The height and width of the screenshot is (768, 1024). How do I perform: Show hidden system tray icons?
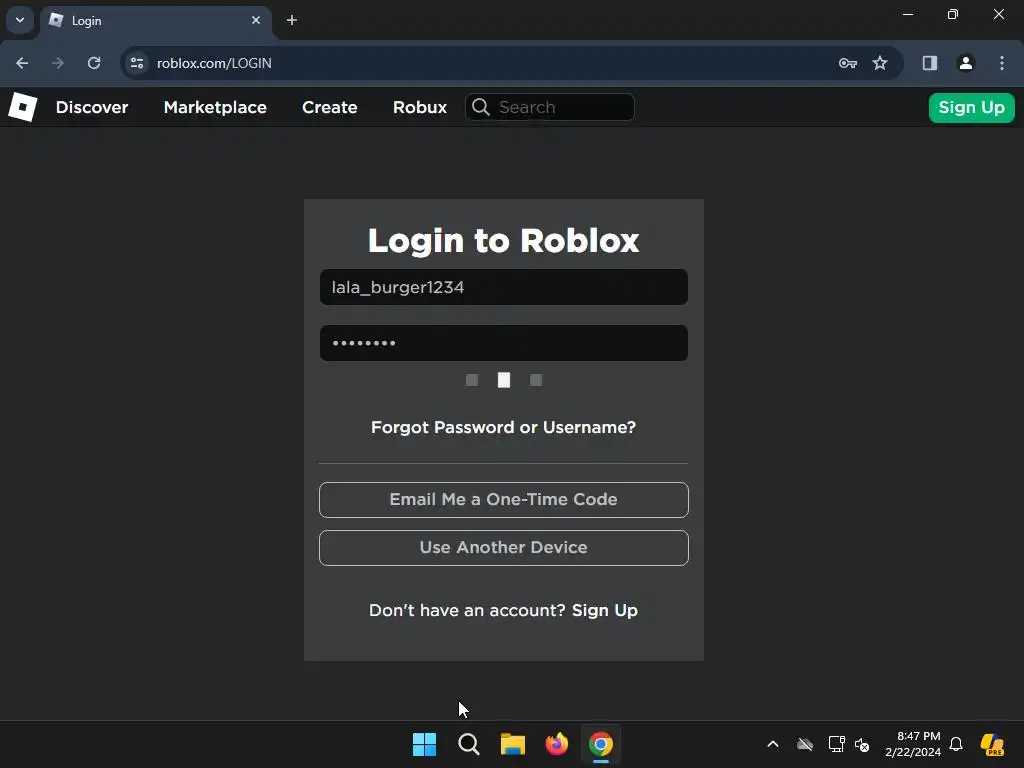(x=773, y=744)
